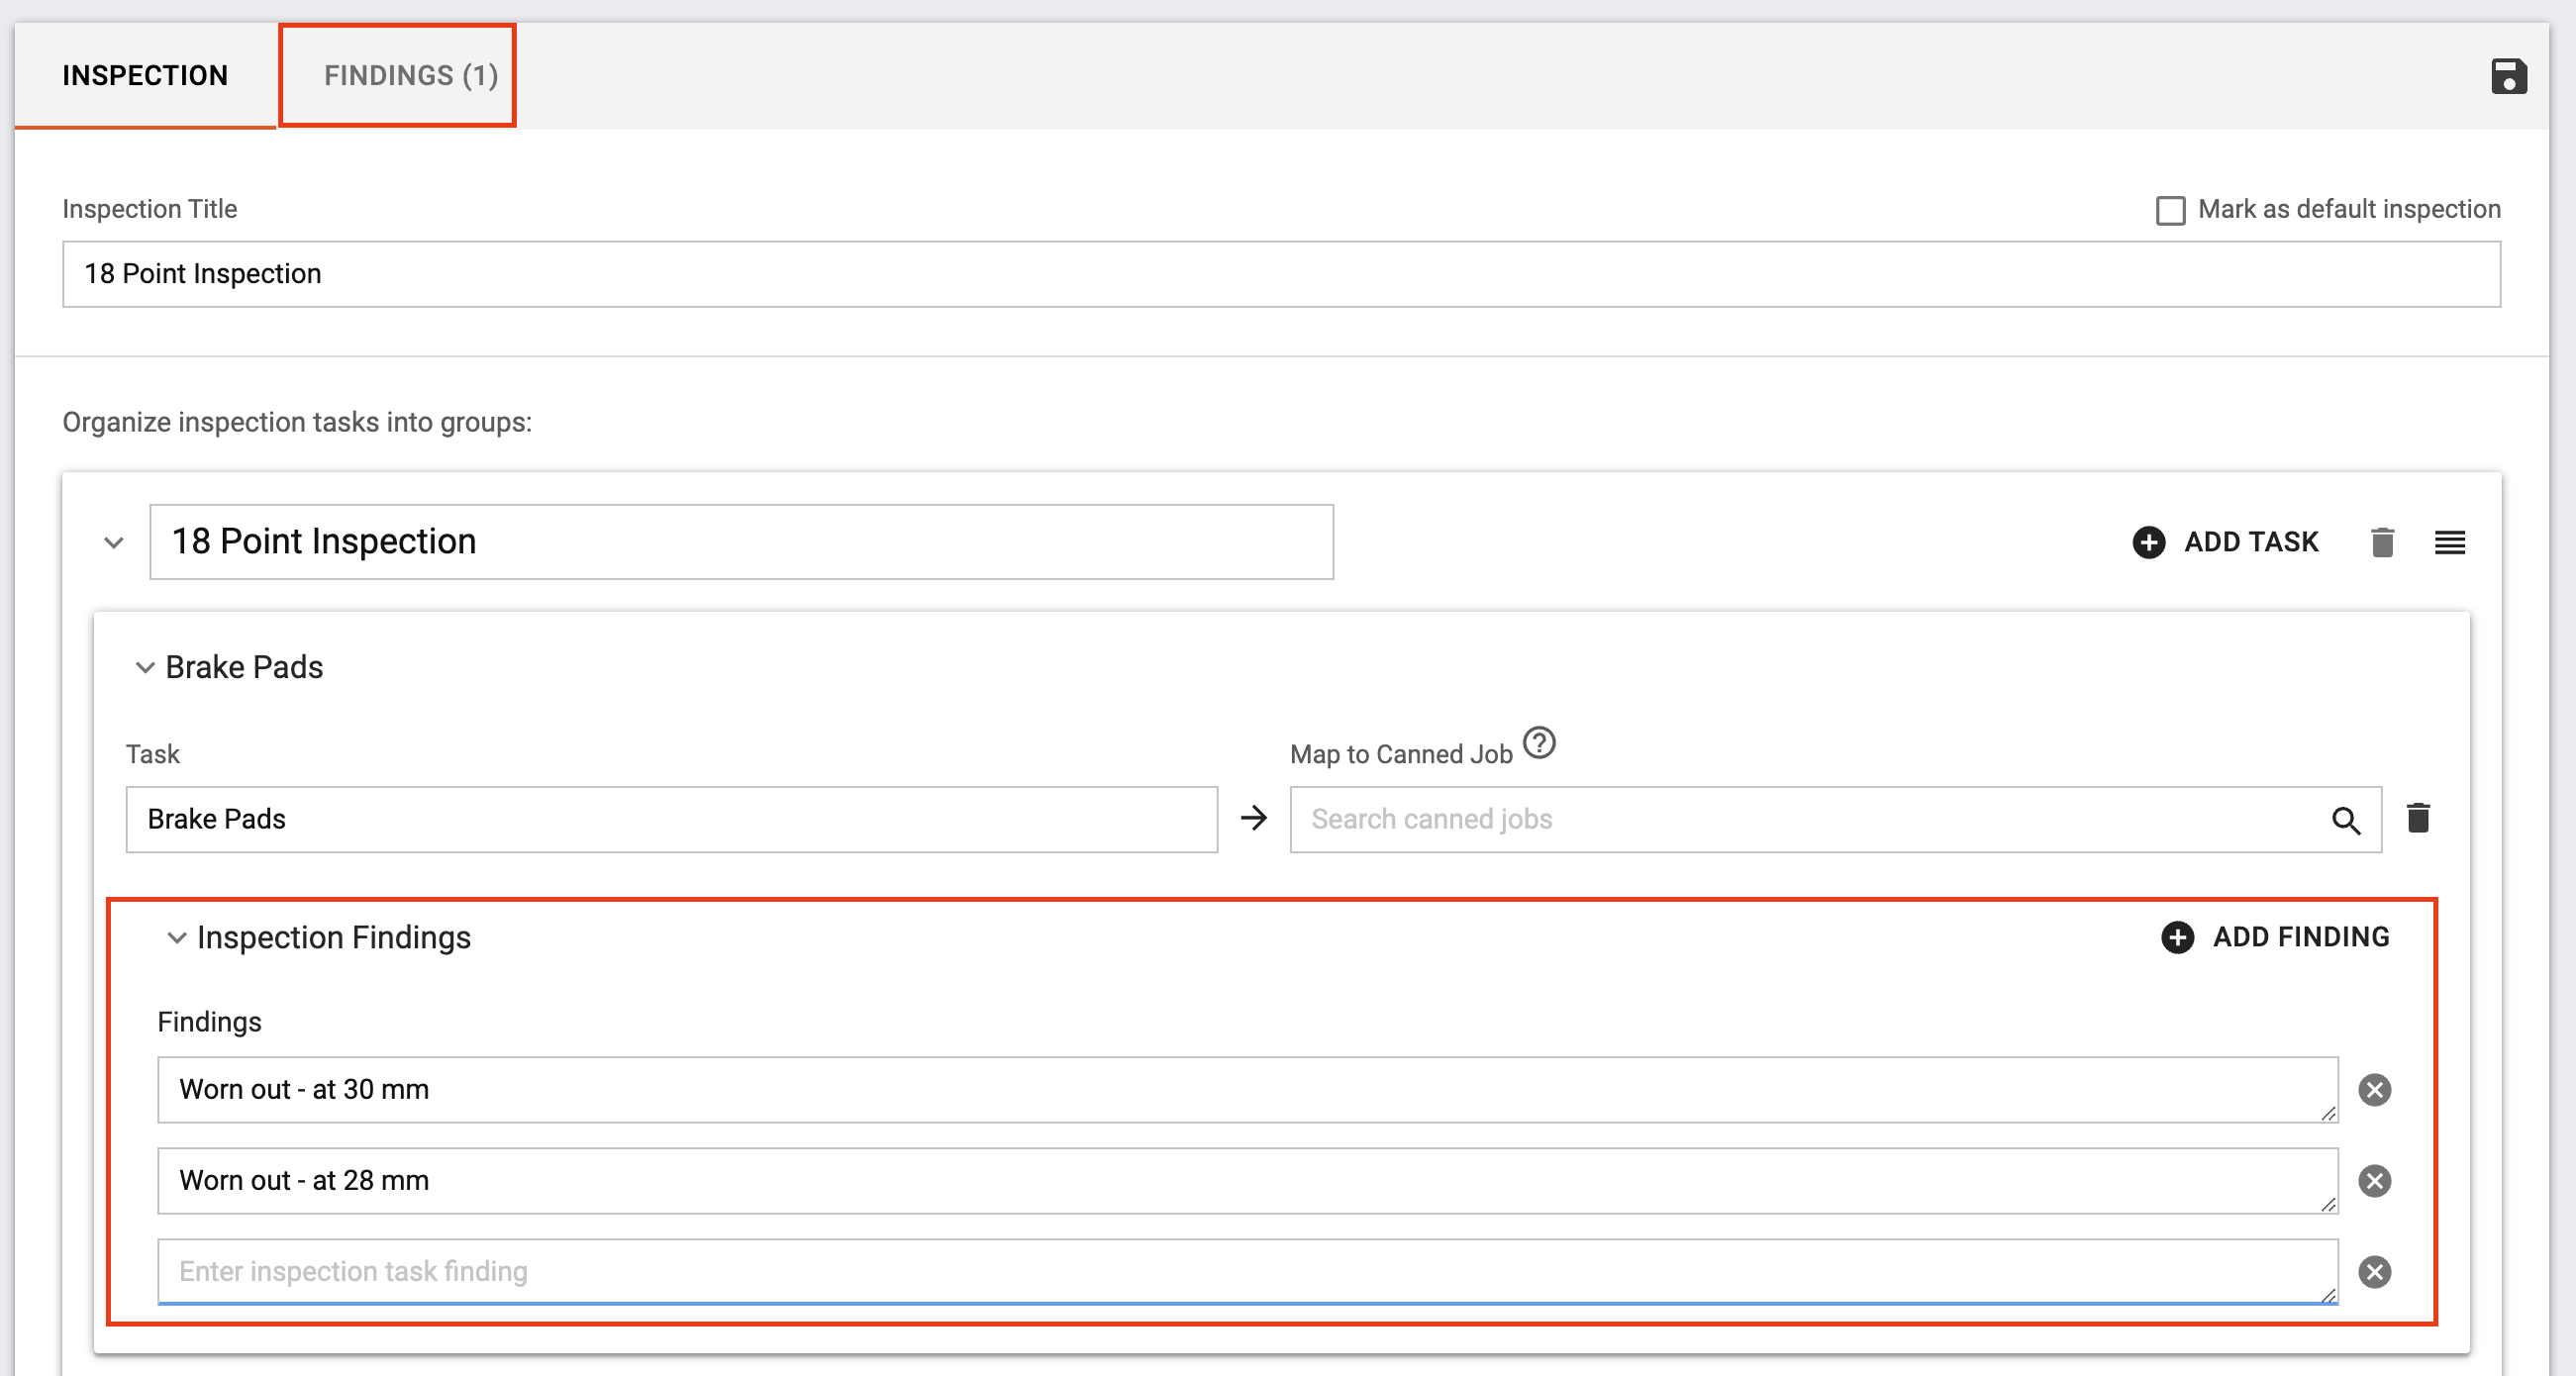Collapse the 18 Point Inspection group
This screenshot has height=1376, width=2576.
pyautogui.click(x=114, y=542)
